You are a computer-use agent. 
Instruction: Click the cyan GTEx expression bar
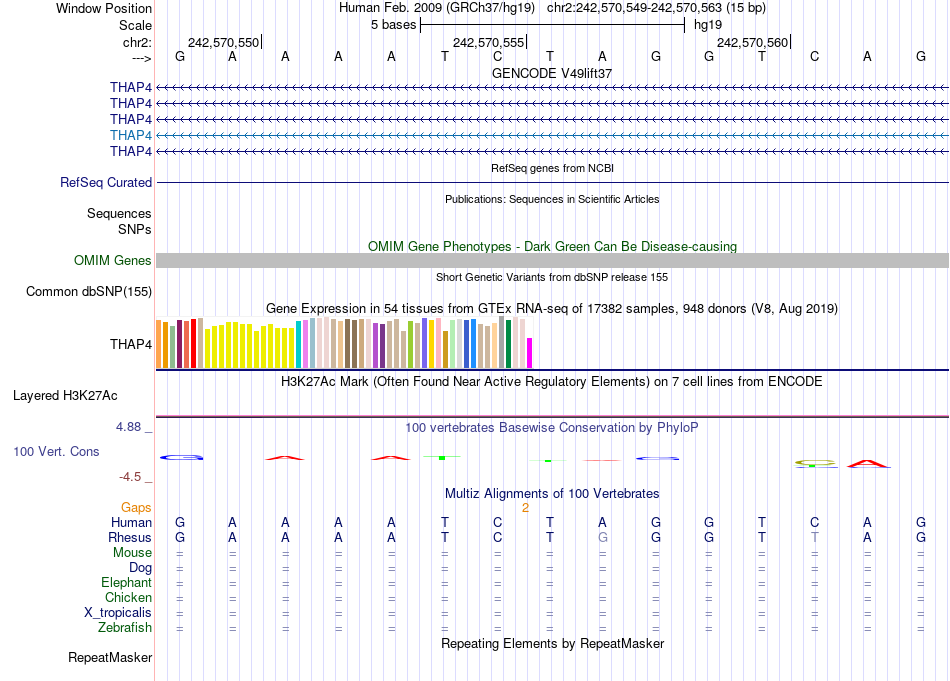point(299,344)
